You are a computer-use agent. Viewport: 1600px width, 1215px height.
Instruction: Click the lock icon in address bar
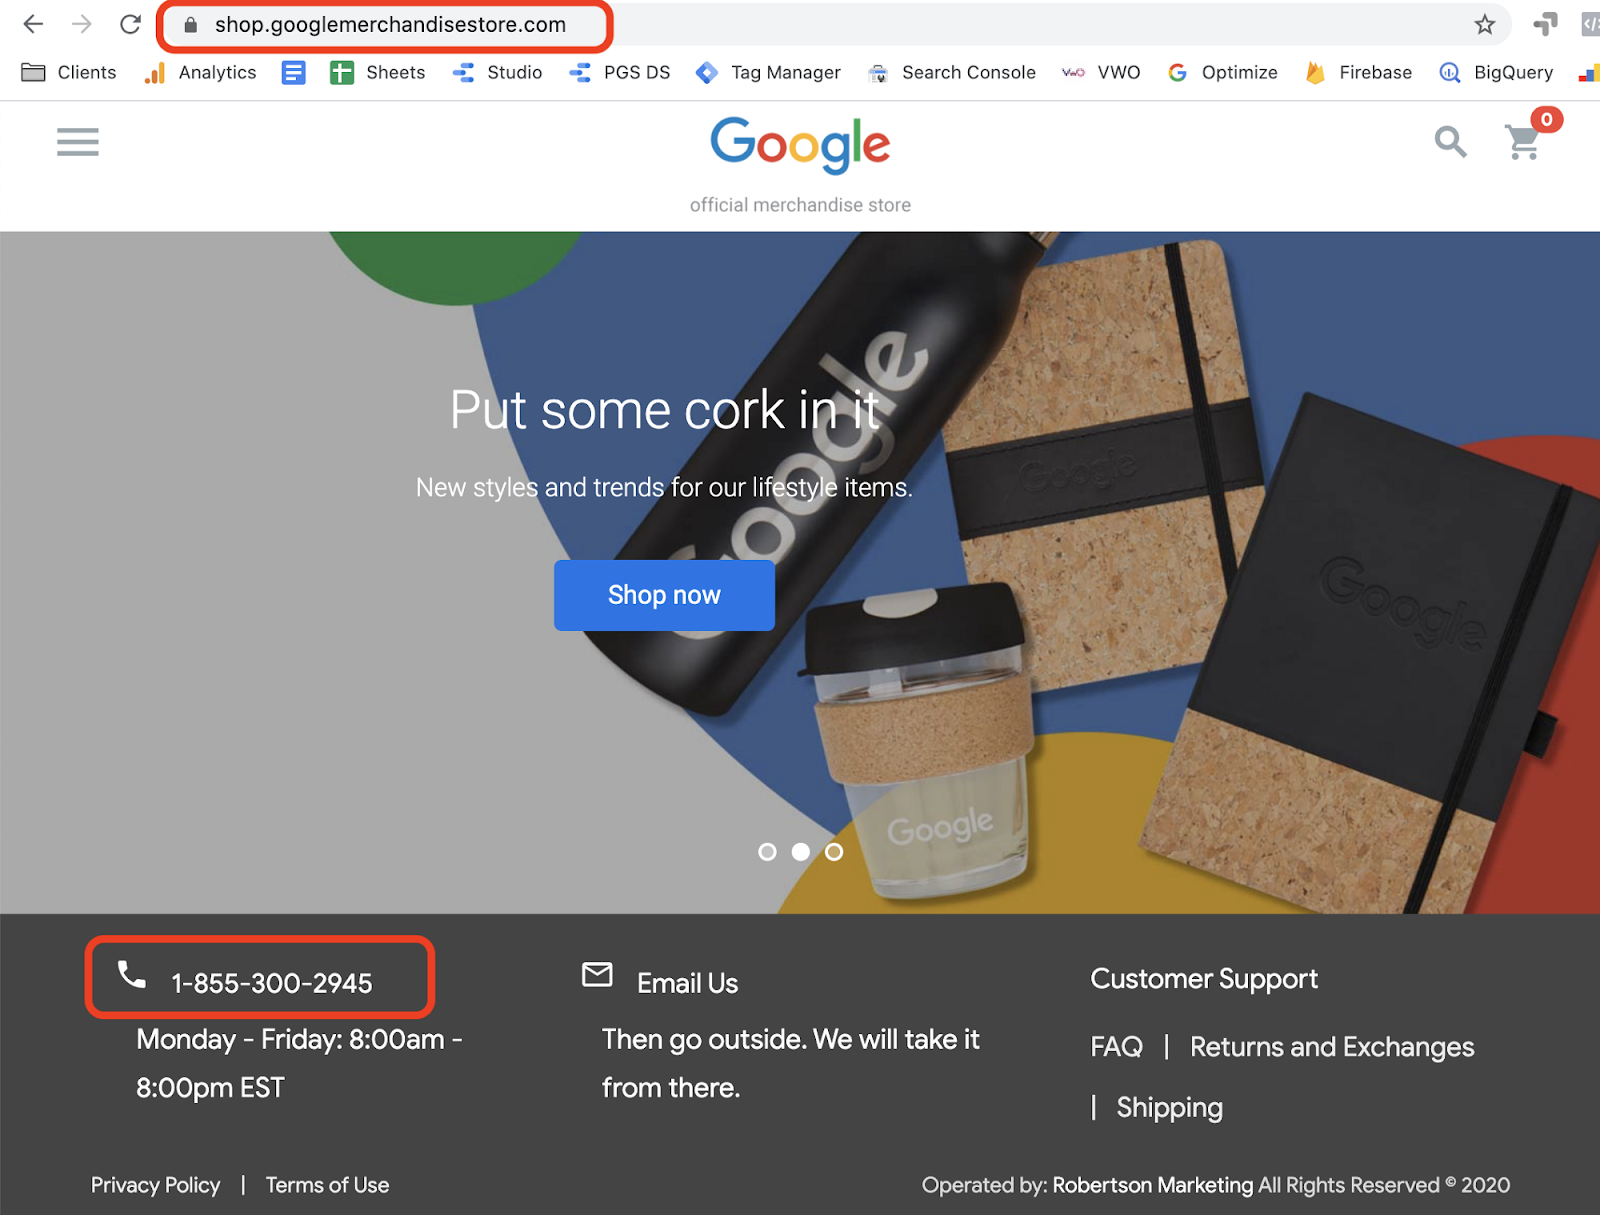coord(191,25)
